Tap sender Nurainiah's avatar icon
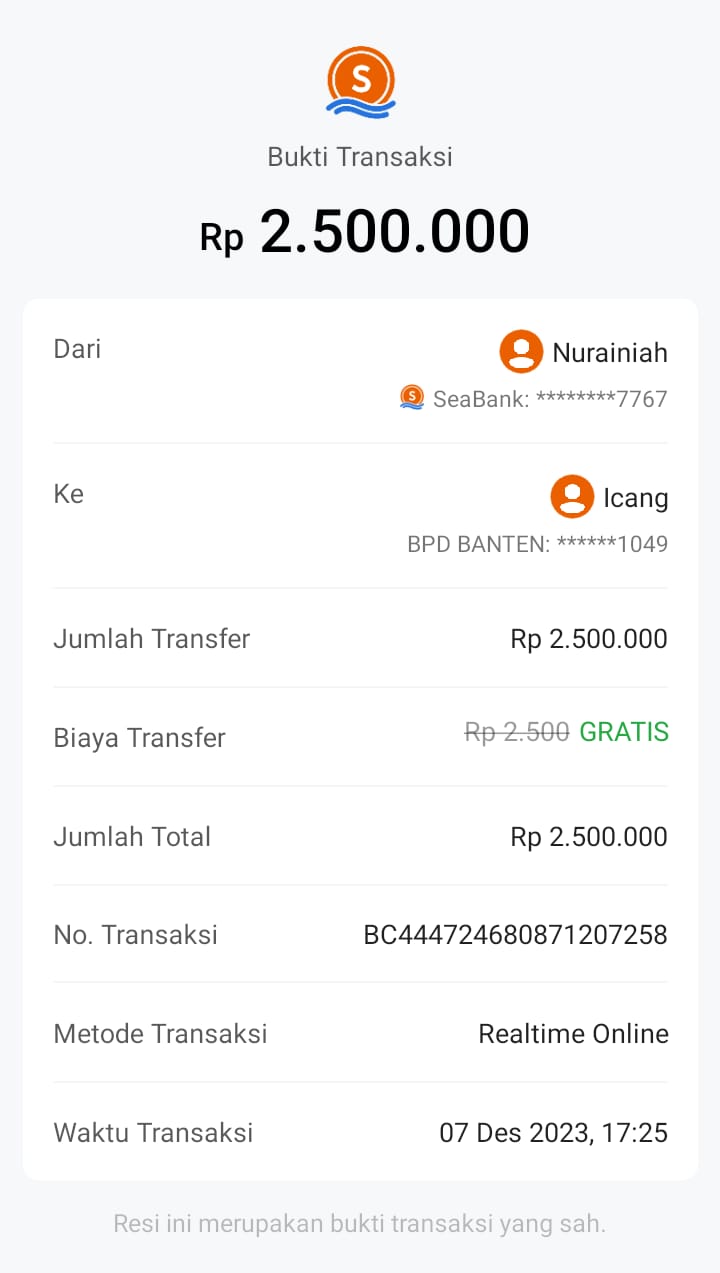Image resolution: width=720 pixels, height=1273 pixels. [x=521, y=351]
